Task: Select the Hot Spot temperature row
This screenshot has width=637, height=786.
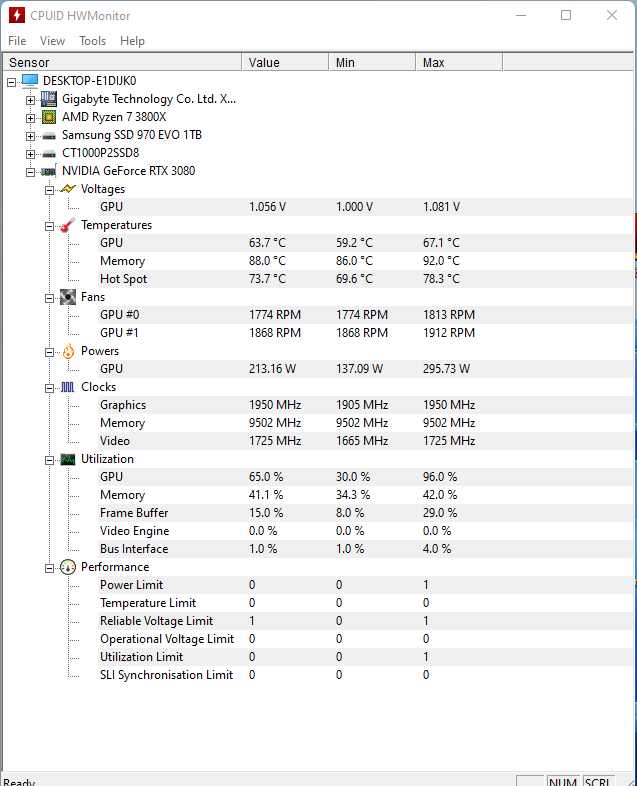Action: [366, 279]
